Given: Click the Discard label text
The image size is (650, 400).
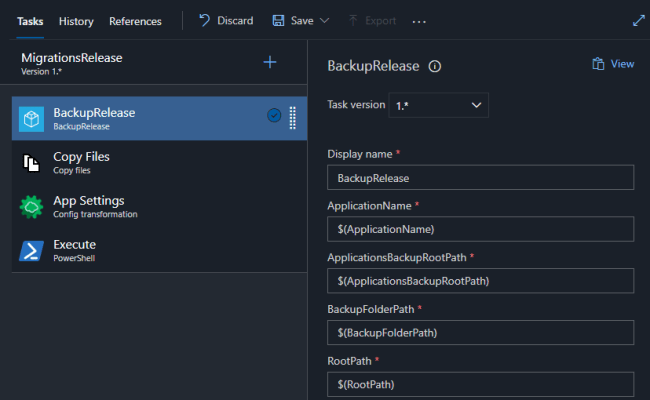Looking at the screenshot, I should point(235,20).
